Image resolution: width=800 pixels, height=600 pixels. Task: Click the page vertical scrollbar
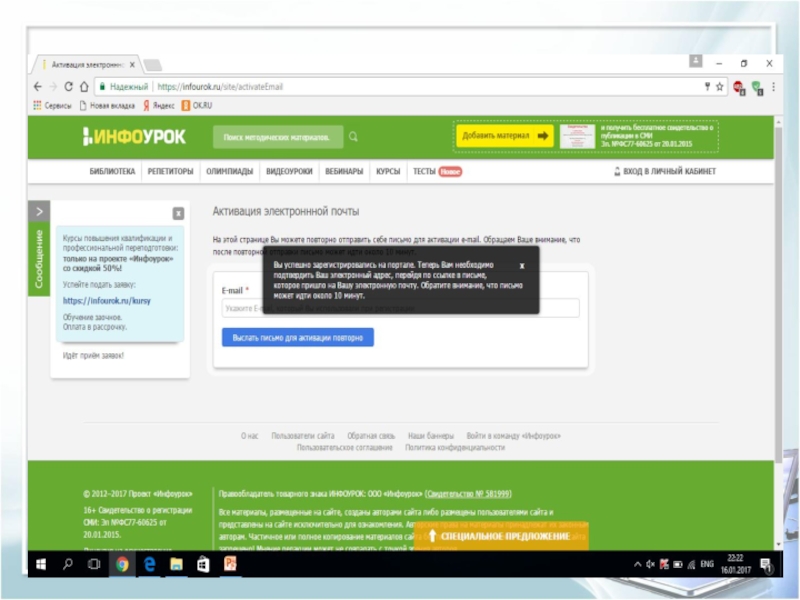[x=778, y=296]
